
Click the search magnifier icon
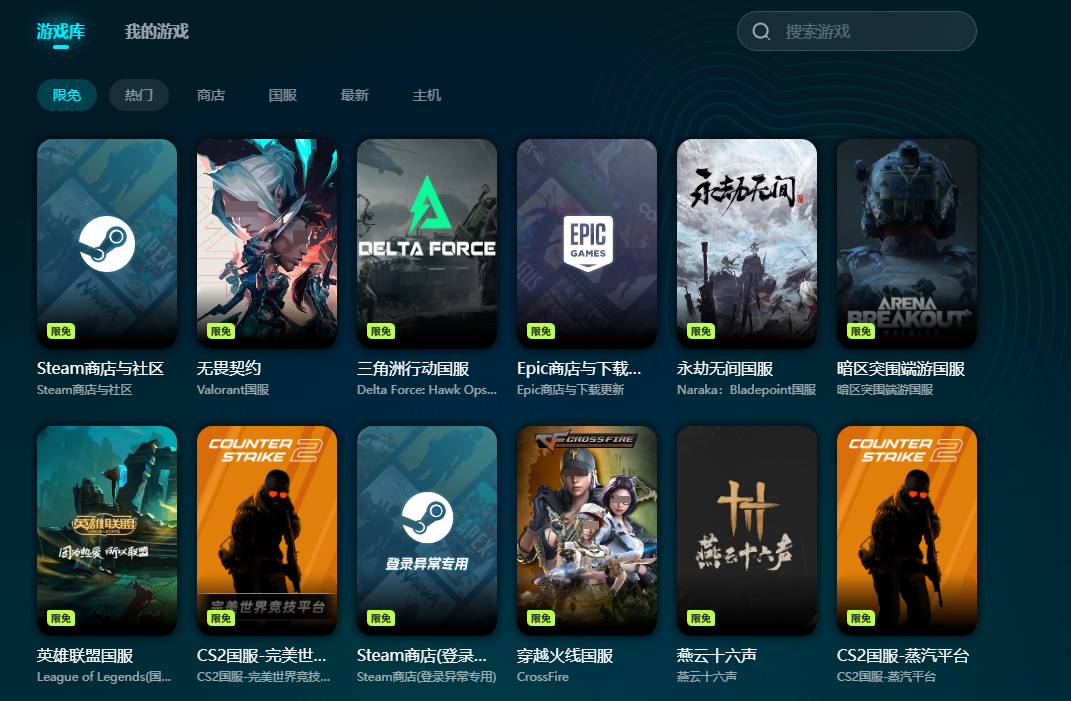click(761, 31)
